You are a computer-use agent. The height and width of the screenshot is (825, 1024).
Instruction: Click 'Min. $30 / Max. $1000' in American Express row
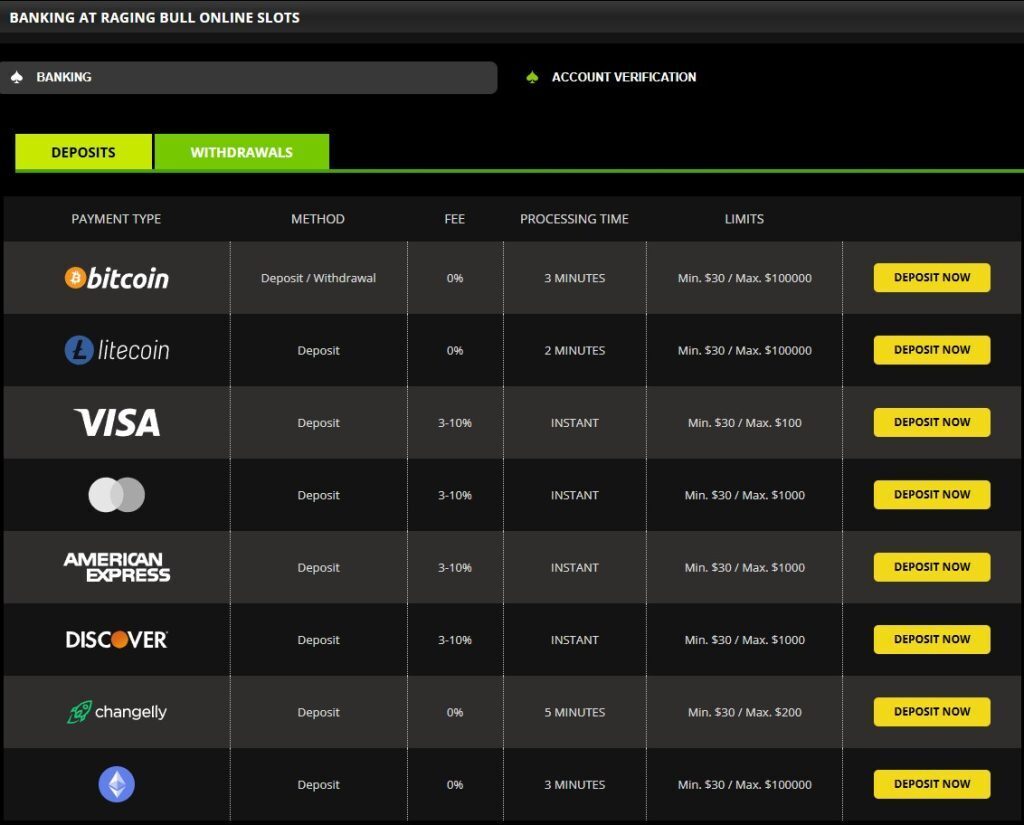click(x=744, y=568)
